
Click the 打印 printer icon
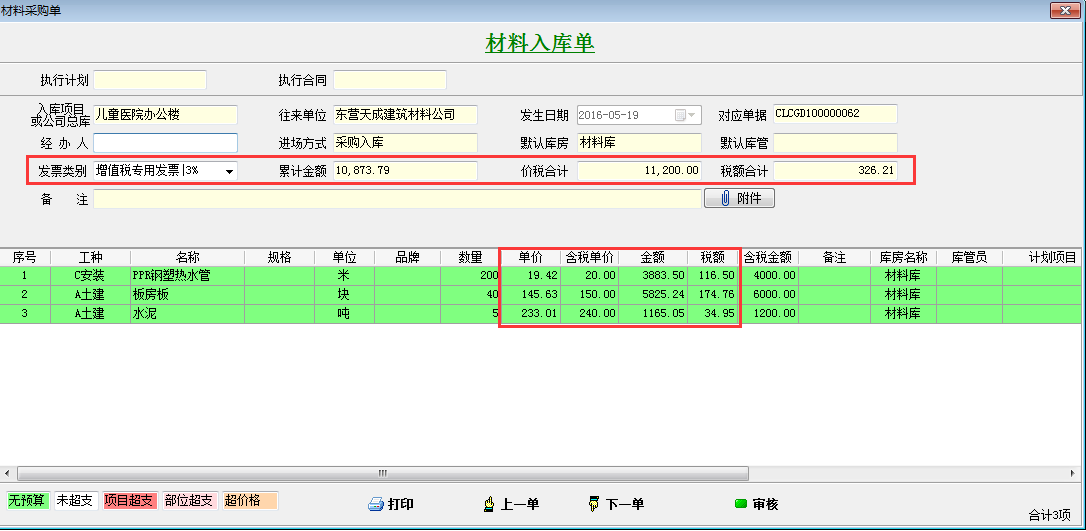tap(376, 505)
